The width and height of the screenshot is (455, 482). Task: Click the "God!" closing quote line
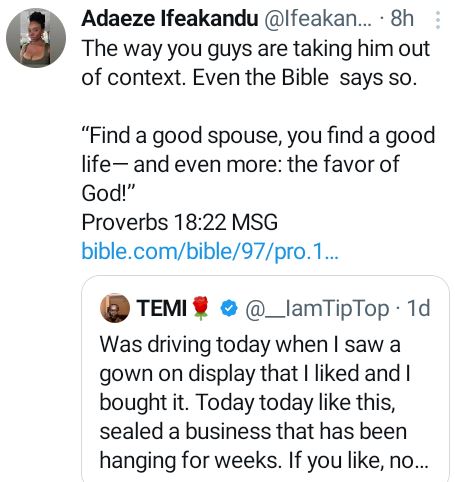coord(108,193)
